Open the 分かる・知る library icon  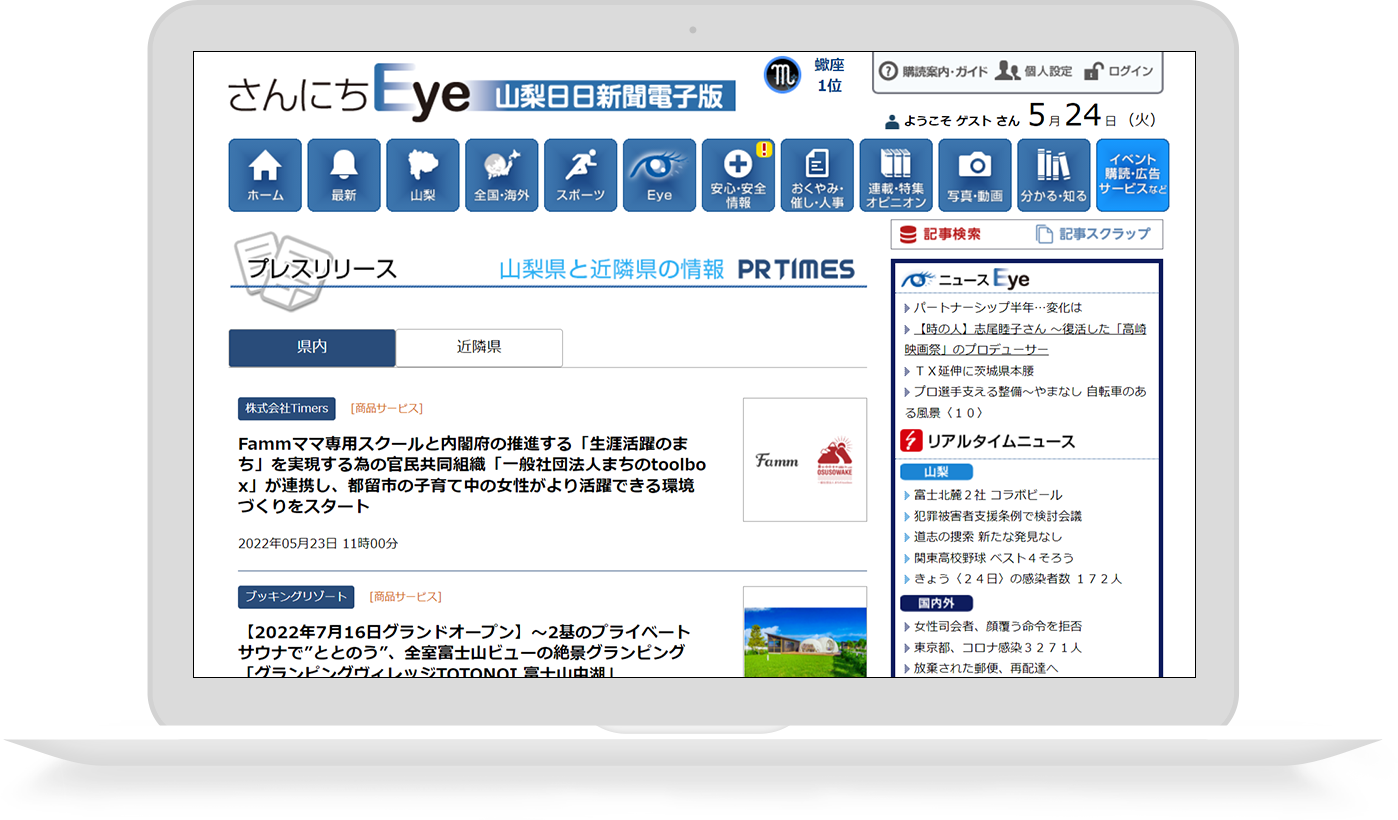click(1053, 175)
